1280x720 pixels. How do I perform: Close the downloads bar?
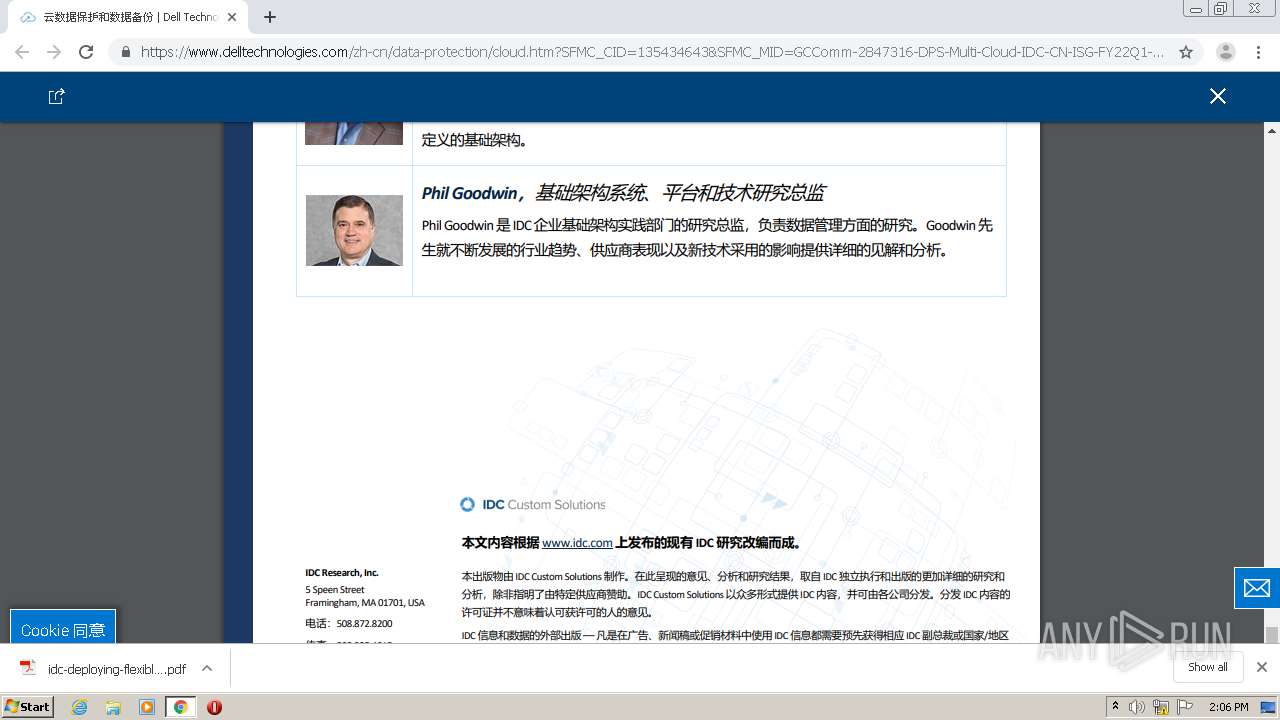1262,667
